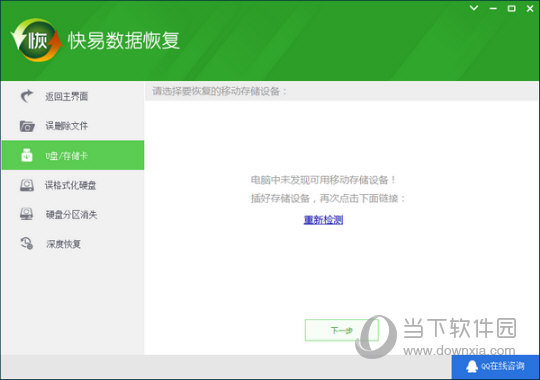Viewport: 540px width, 380px height.
Task: Click the clock icon beside 深度恢复
Action: click(x=27, y=244)
